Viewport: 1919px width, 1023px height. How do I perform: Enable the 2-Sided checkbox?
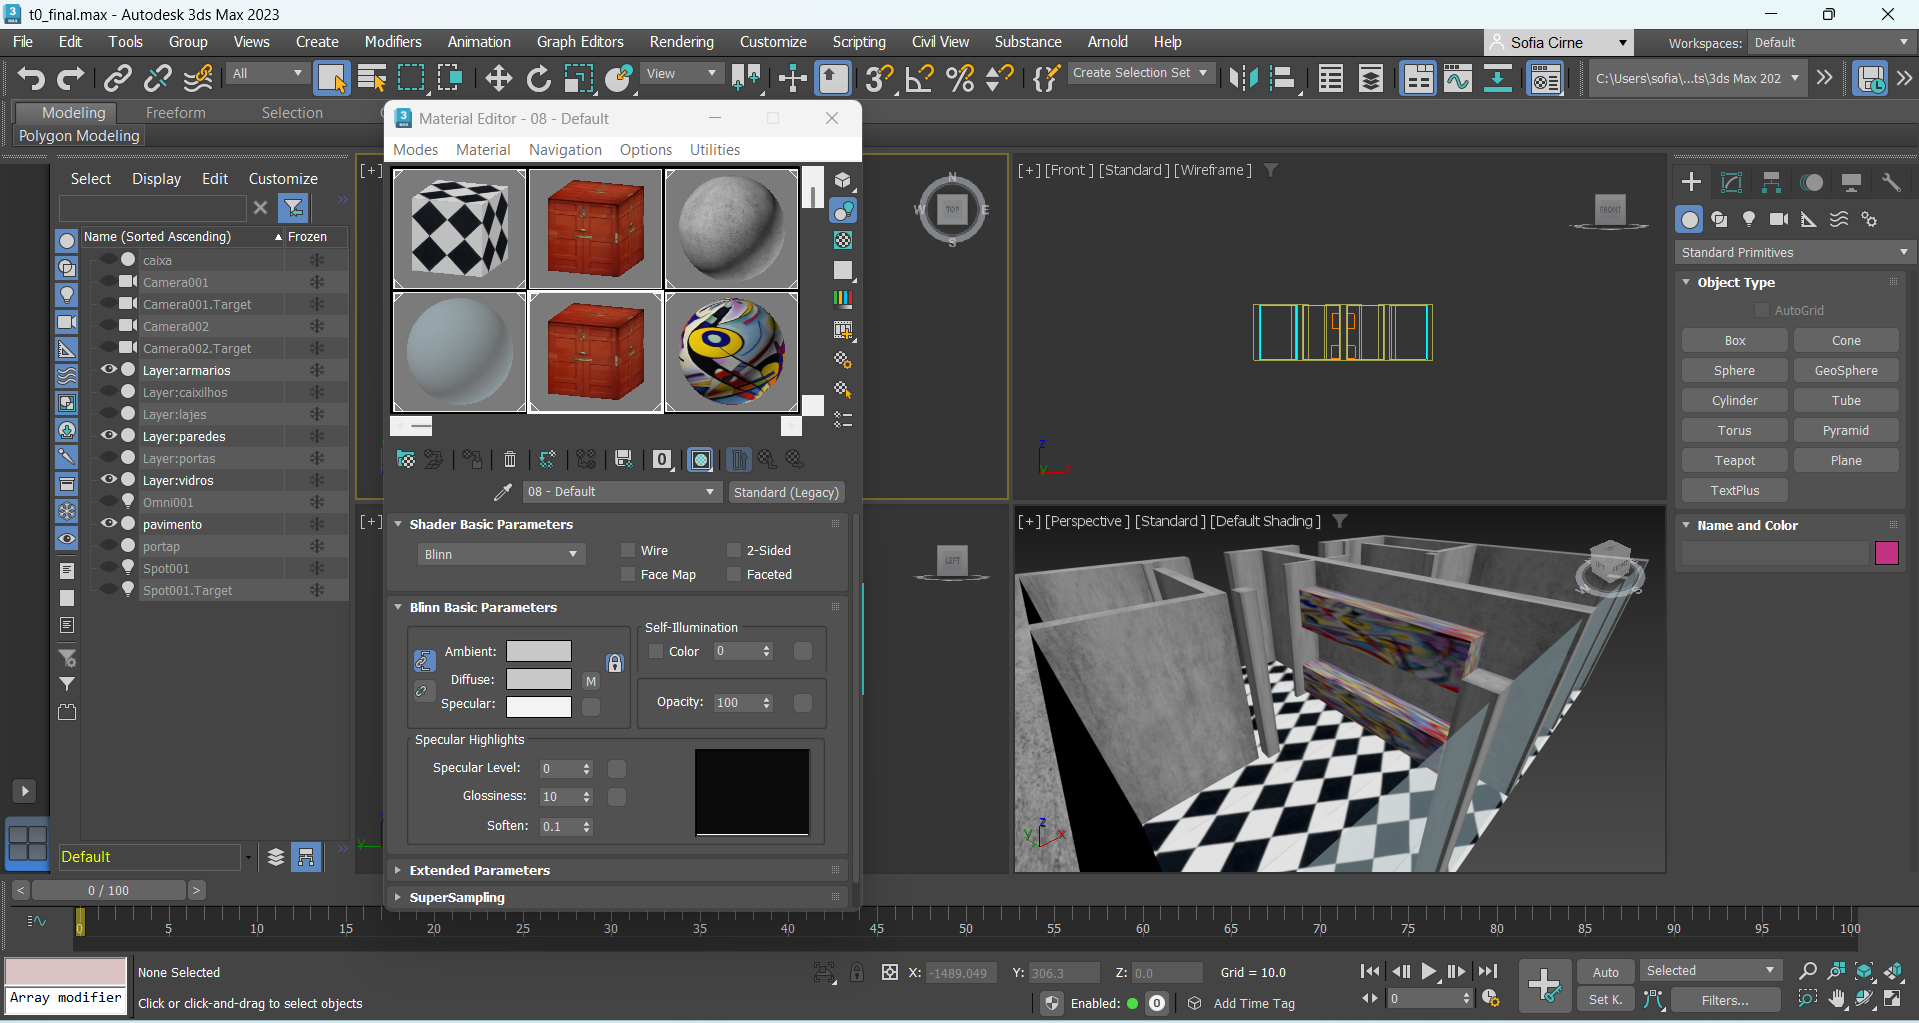pos(734,550)
